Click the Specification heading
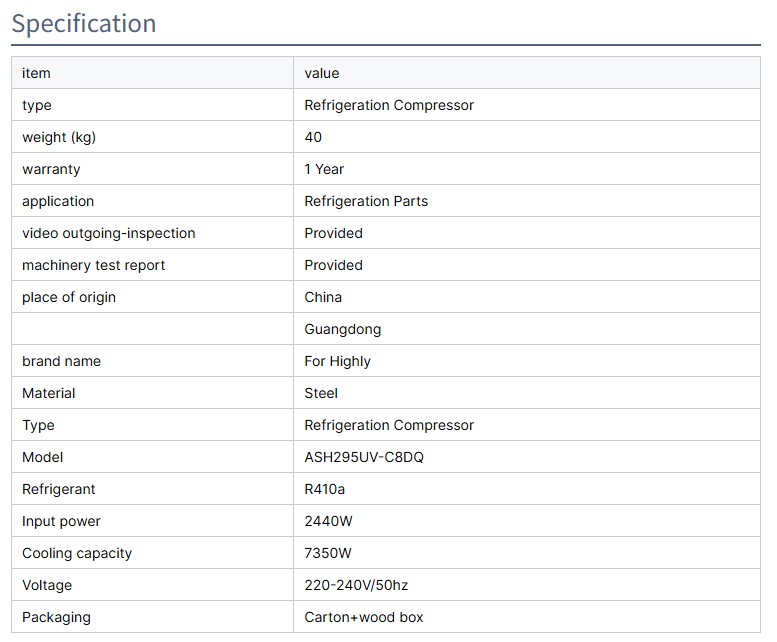The width and height of the screenshot is (777, 642). tap(84, 23)
